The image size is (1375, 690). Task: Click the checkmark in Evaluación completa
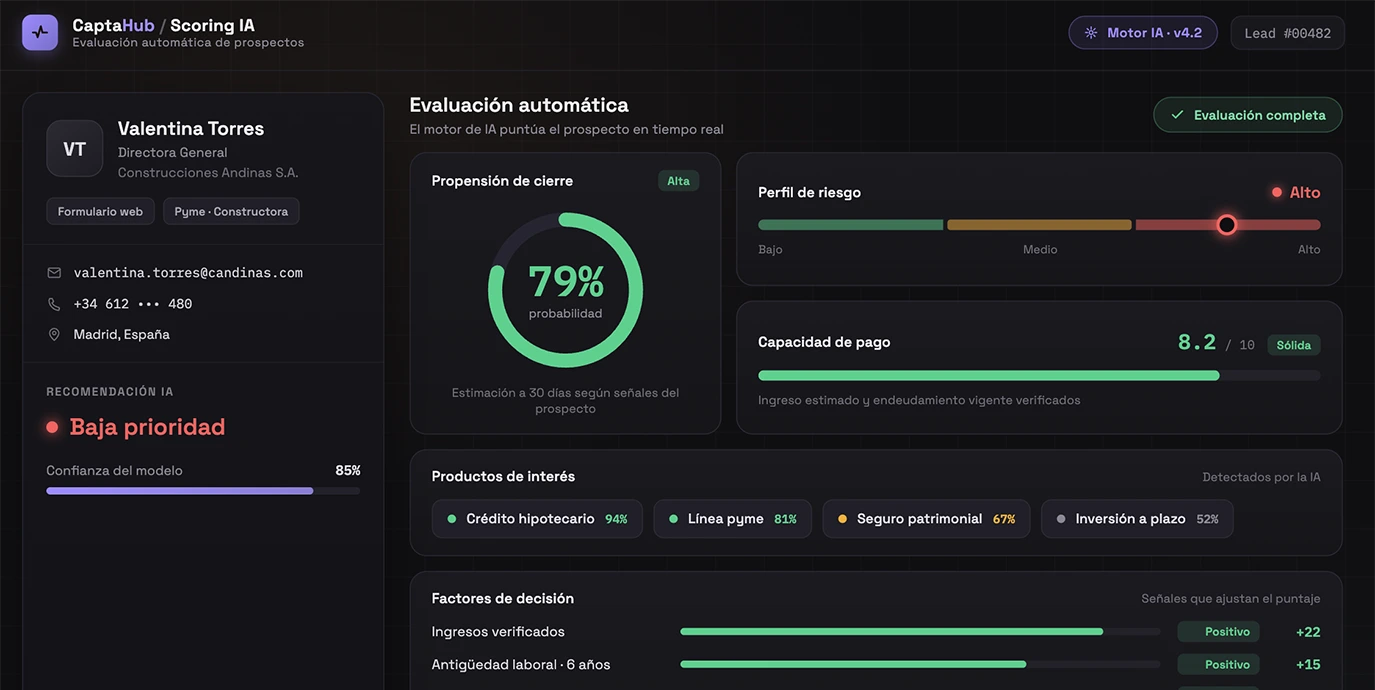pos(1177,115)
